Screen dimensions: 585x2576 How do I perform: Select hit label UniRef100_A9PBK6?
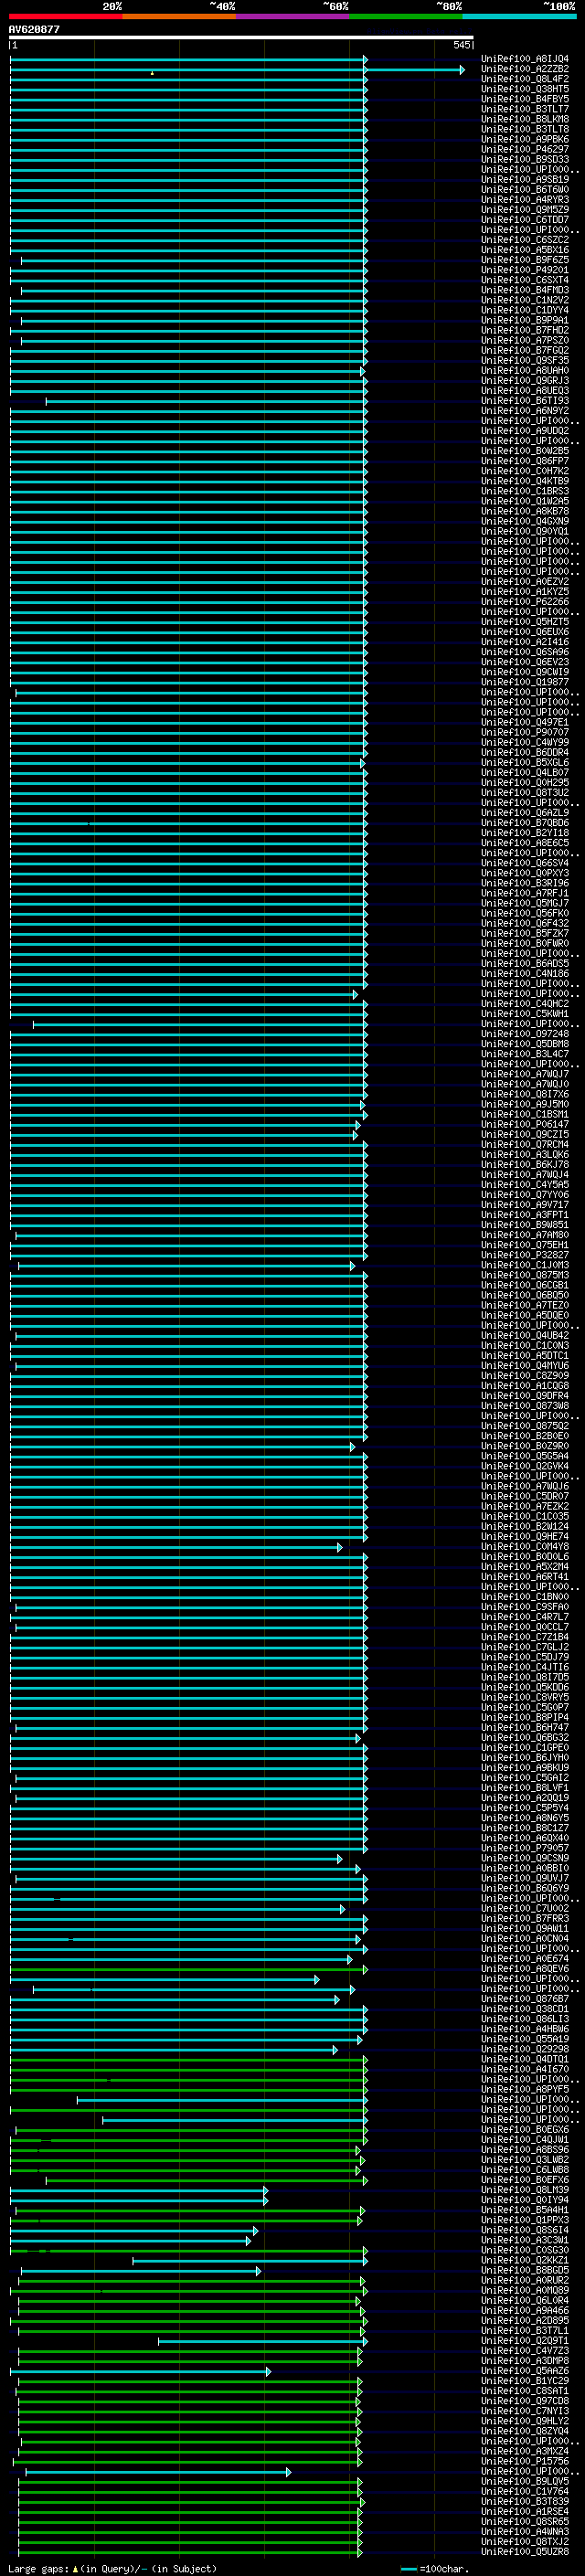pos(525,139)
